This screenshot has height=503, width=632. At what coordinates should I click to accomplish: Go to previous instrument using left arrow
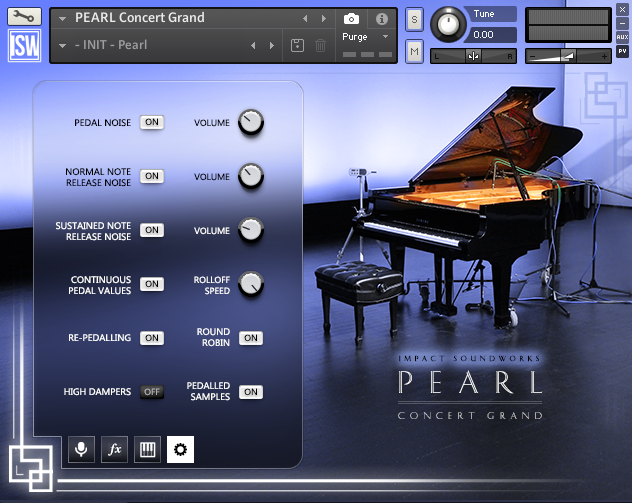305,19
